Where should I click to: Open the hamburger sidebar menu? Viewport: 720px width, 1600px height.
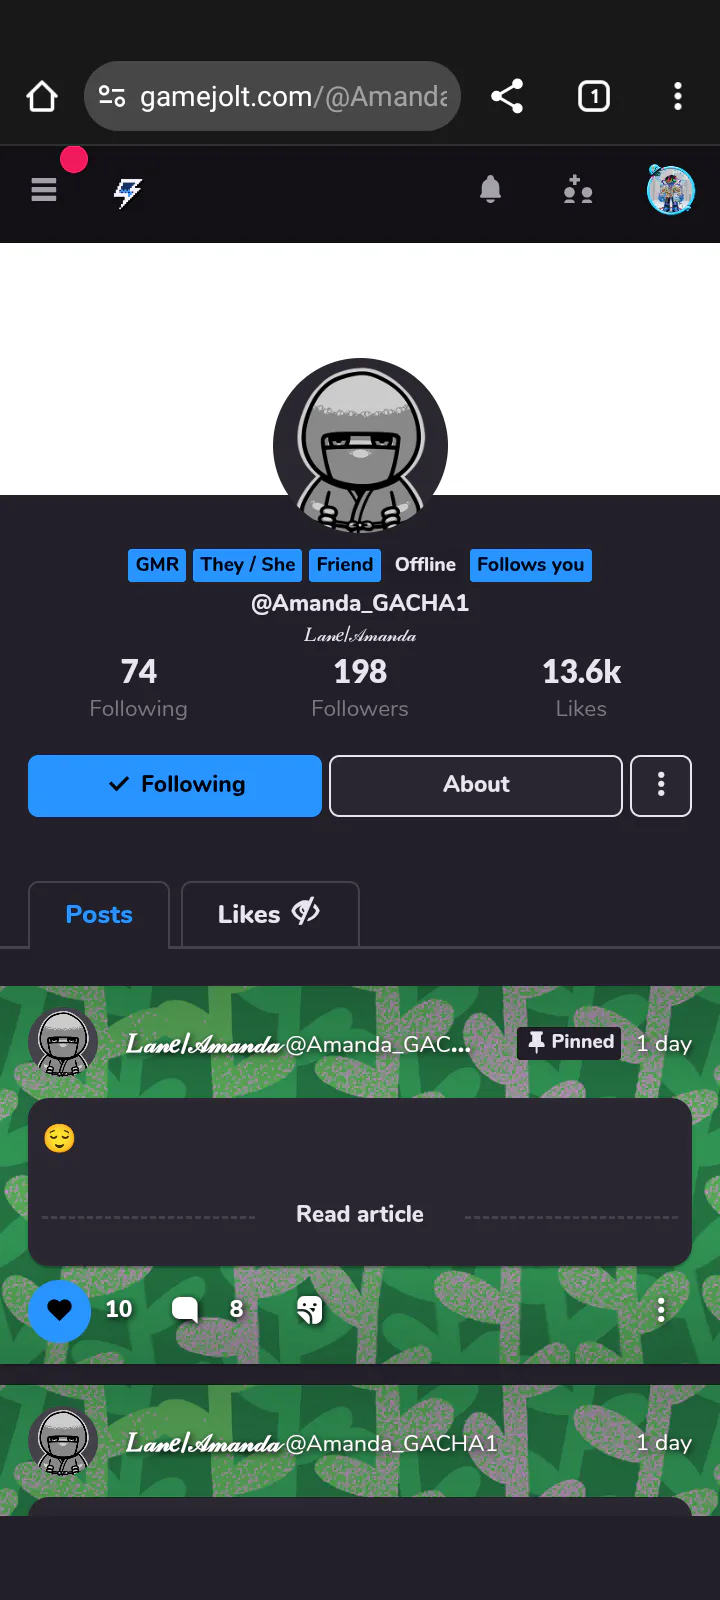(44, 189)
